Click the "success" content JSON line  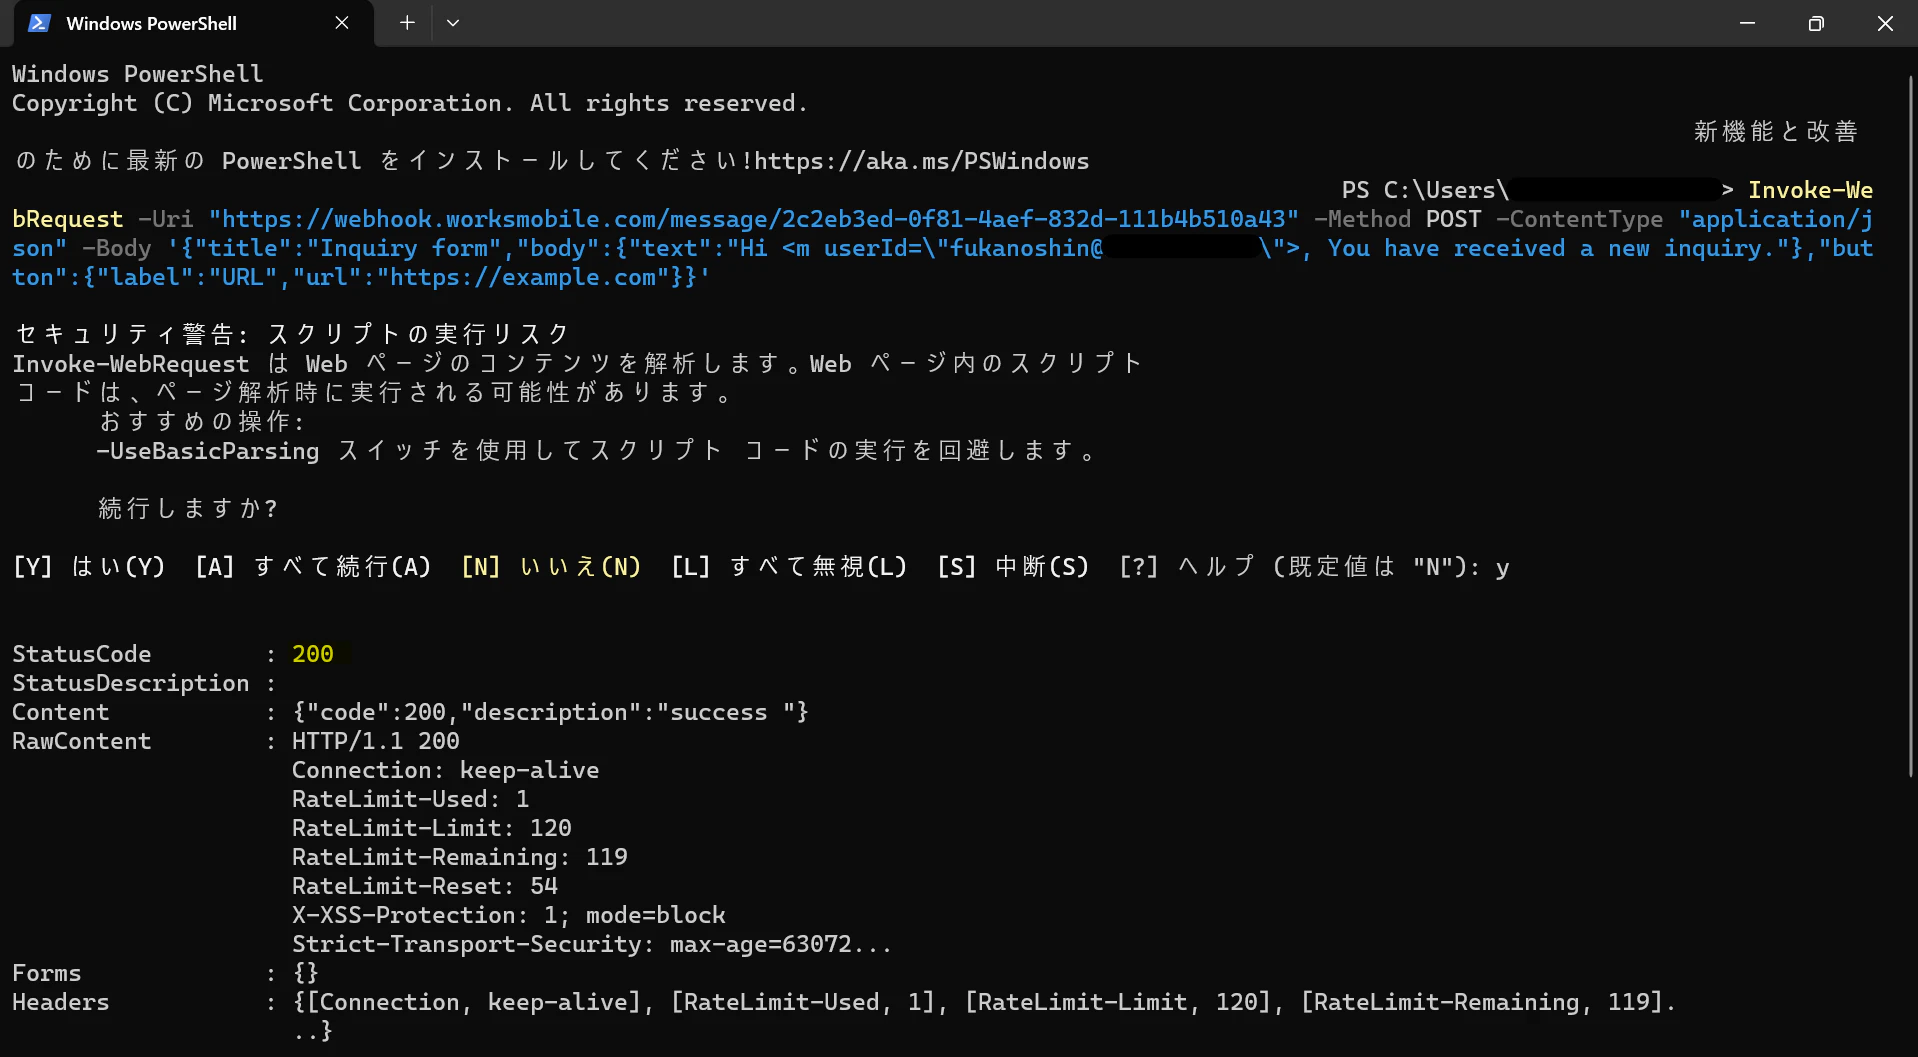coord(550,712)
